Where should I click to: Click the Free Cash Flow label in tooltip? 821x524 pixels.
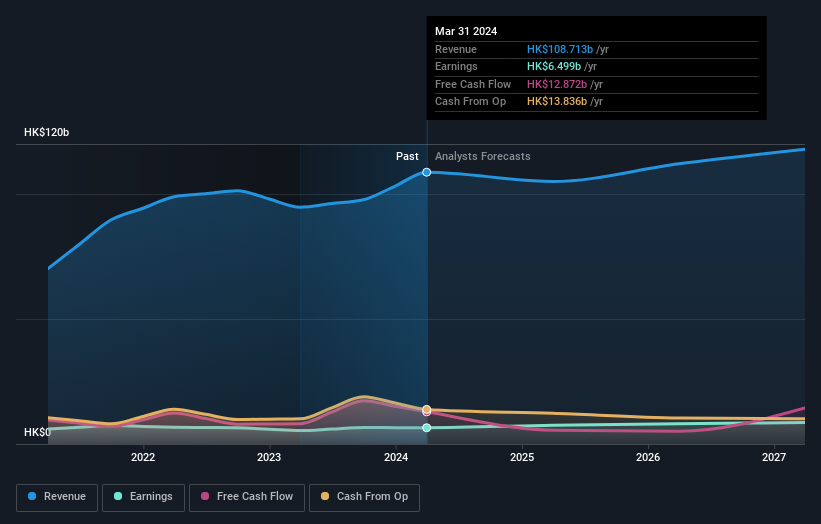click(x=473, y=84)
